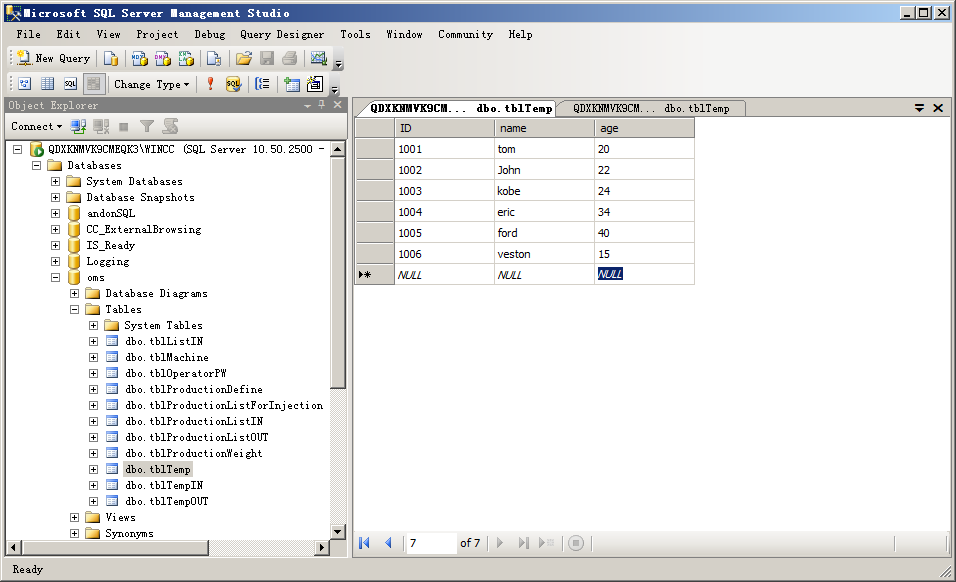Open the File menu
This screenshot has height=582, width=956.
pyautogui.click(x=29, y=35)
